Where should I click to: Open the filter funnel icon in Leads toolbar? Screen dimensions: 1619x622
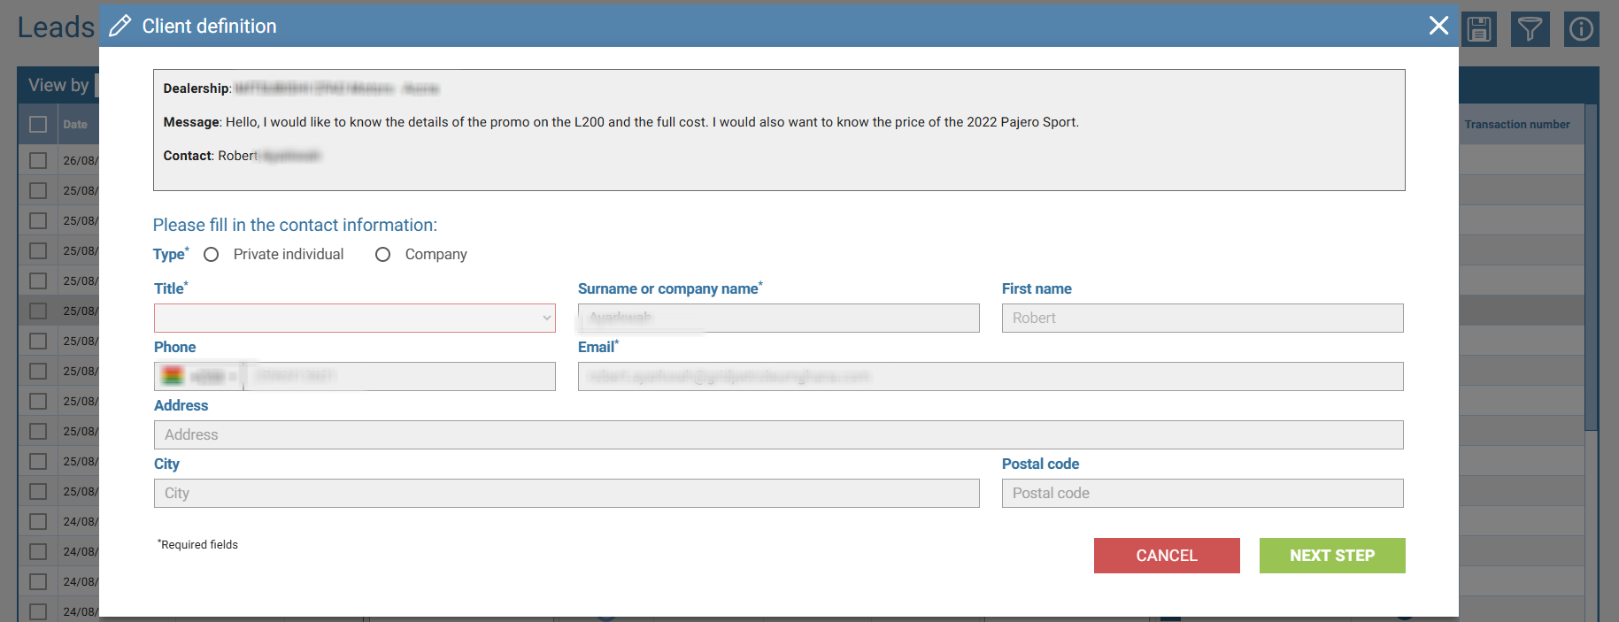[x=1529, y=29]
